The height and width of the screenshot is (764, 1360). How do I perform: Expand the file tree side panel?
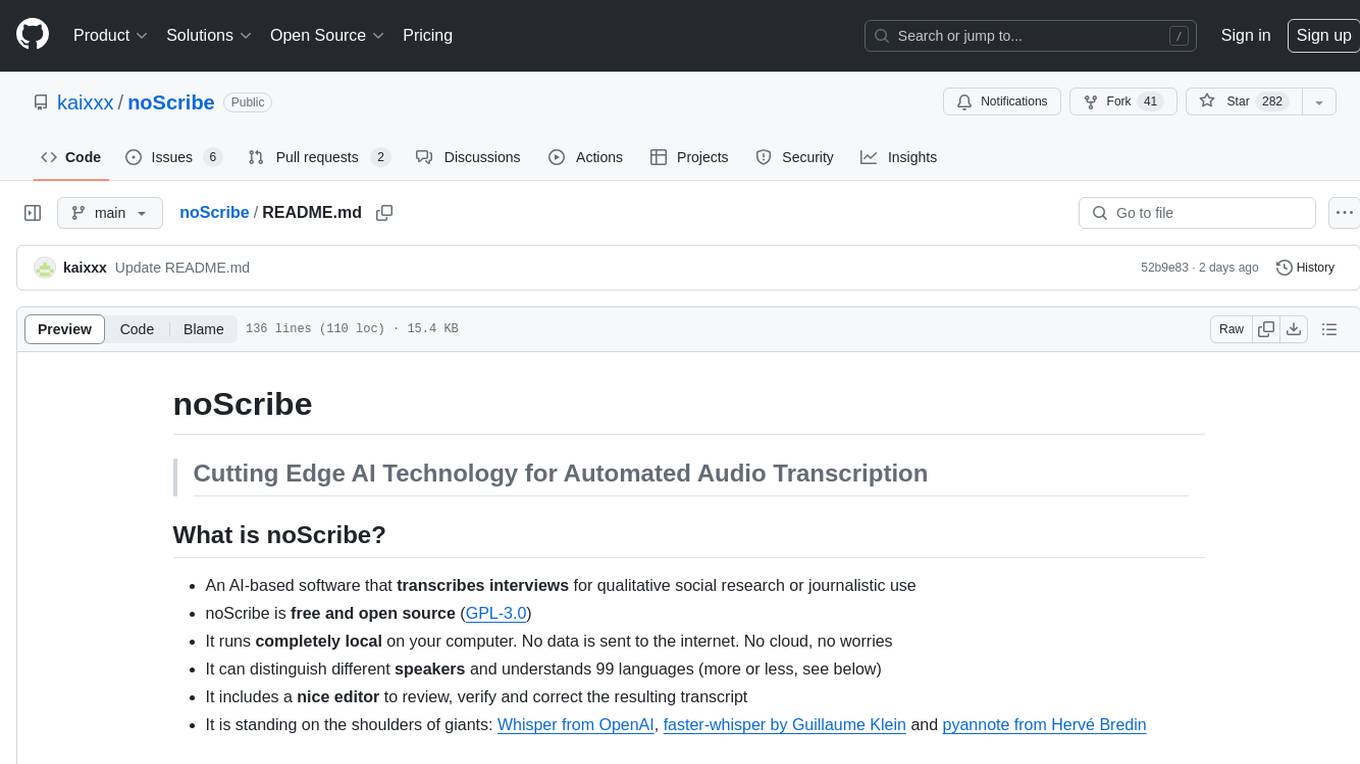point(32,213)
